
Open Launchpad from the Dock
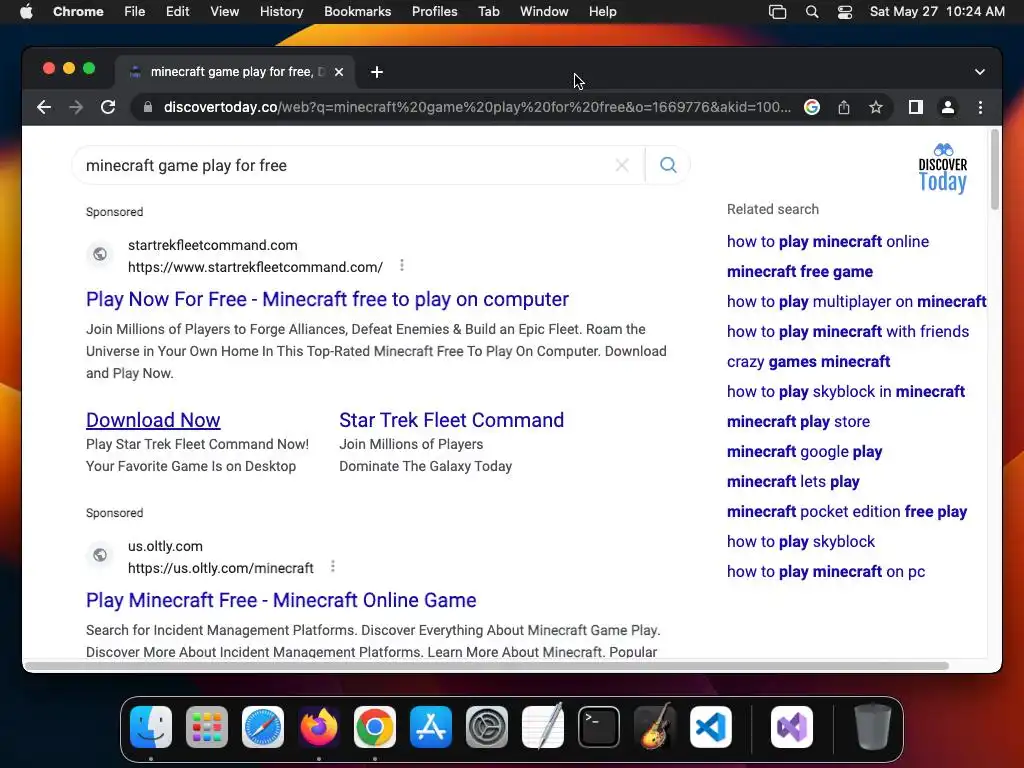(x=207, y=727)
